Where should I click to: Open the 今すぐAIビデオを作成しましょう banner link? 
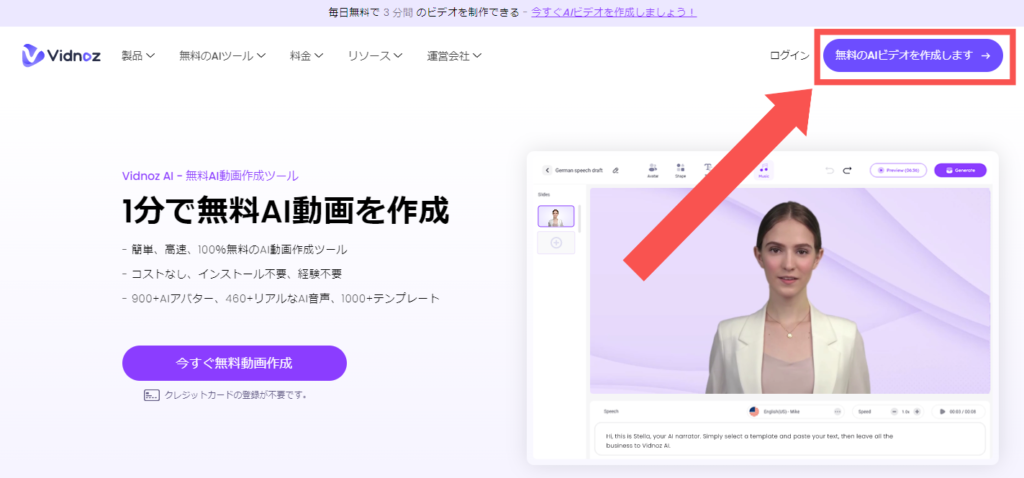click(x=614, y=12)
